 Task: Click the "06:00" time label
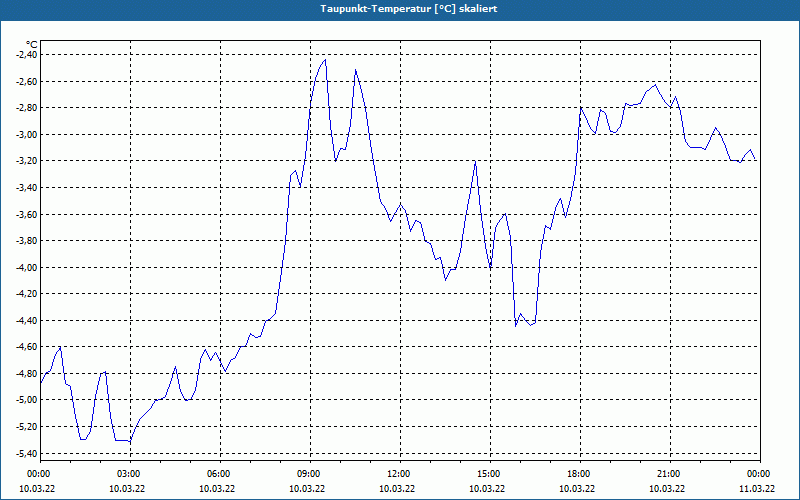[x=220, y=474]
